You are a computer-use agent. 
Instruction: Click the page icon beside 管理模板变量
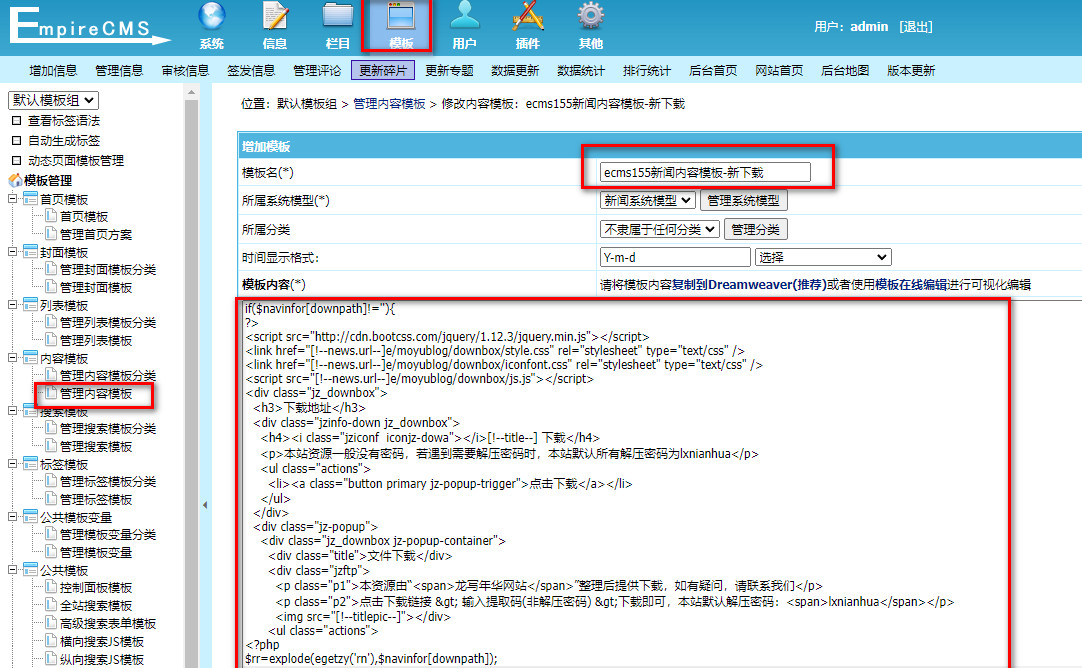(51, 552)
